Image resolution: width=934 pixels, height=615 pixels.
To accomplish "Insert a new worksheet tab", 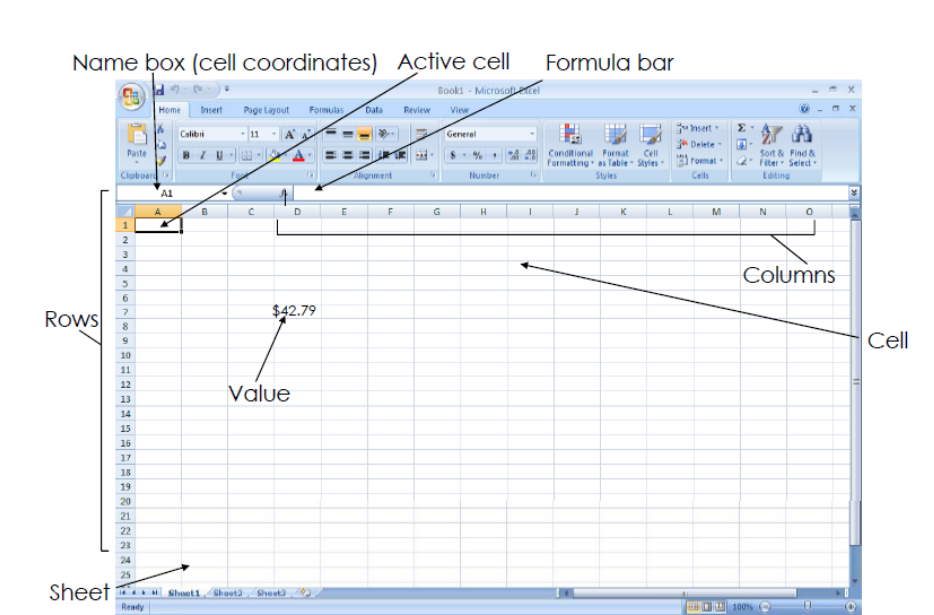I will [307, 593].
